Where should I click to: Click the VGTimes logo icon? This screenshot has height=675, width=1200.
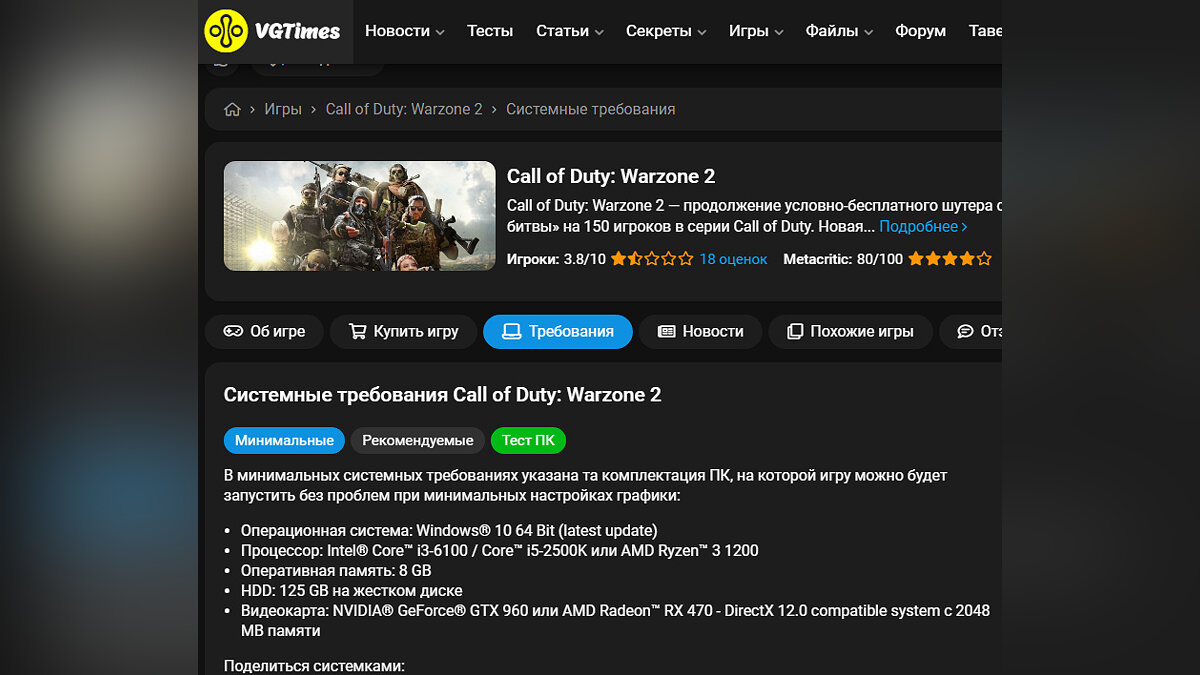point(226,31)
